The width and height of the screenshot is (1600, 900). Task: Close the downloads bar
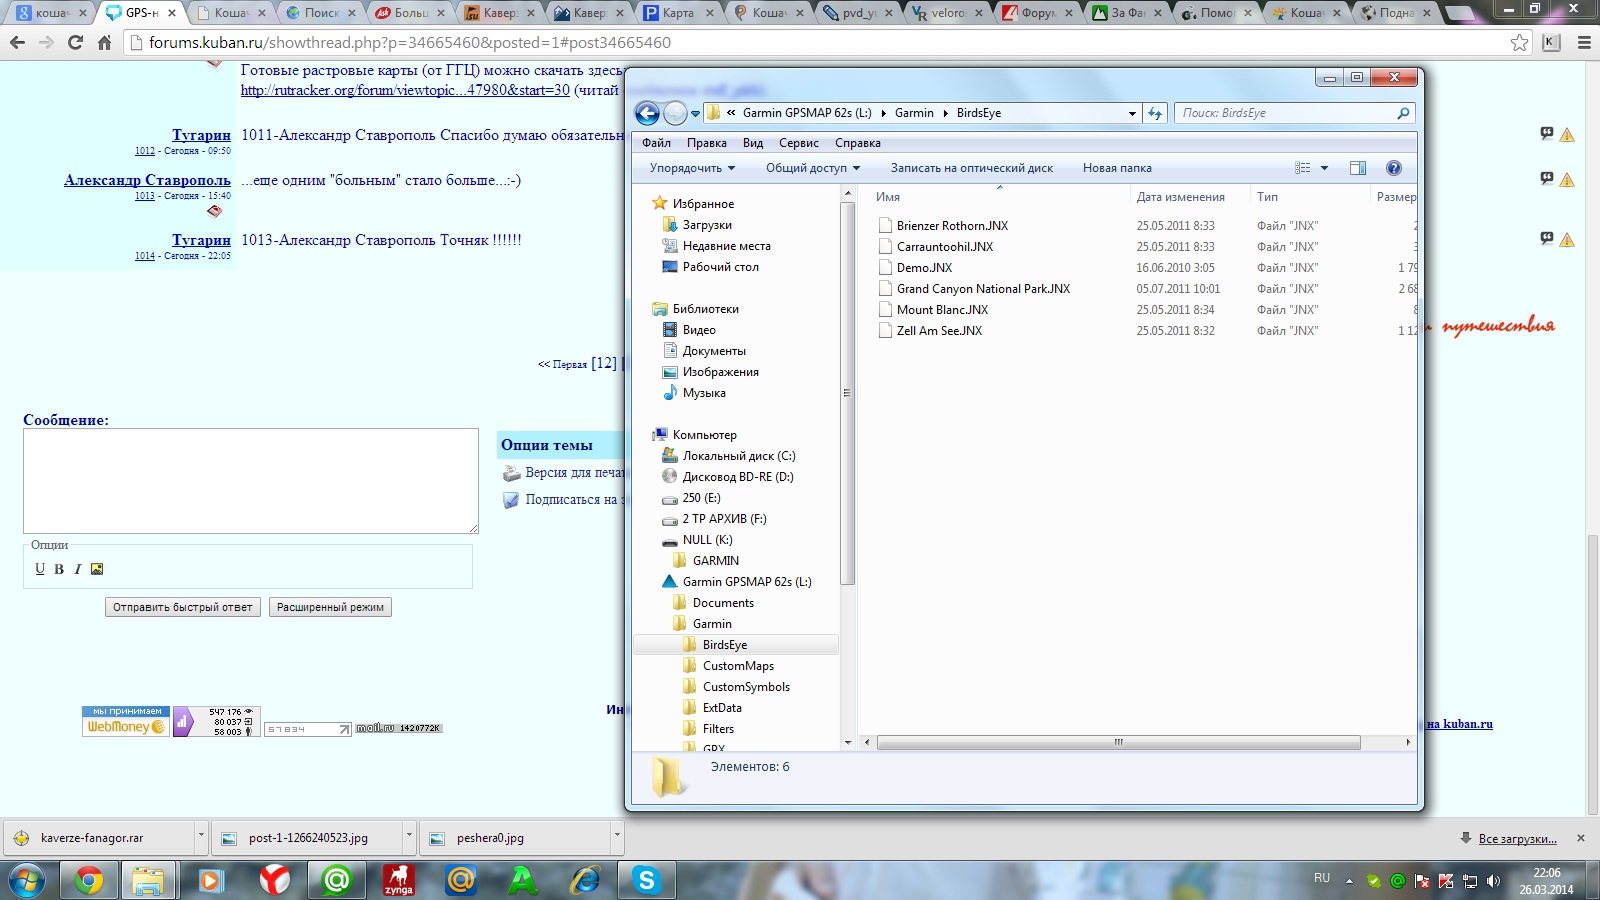(x=1581, y=838)
